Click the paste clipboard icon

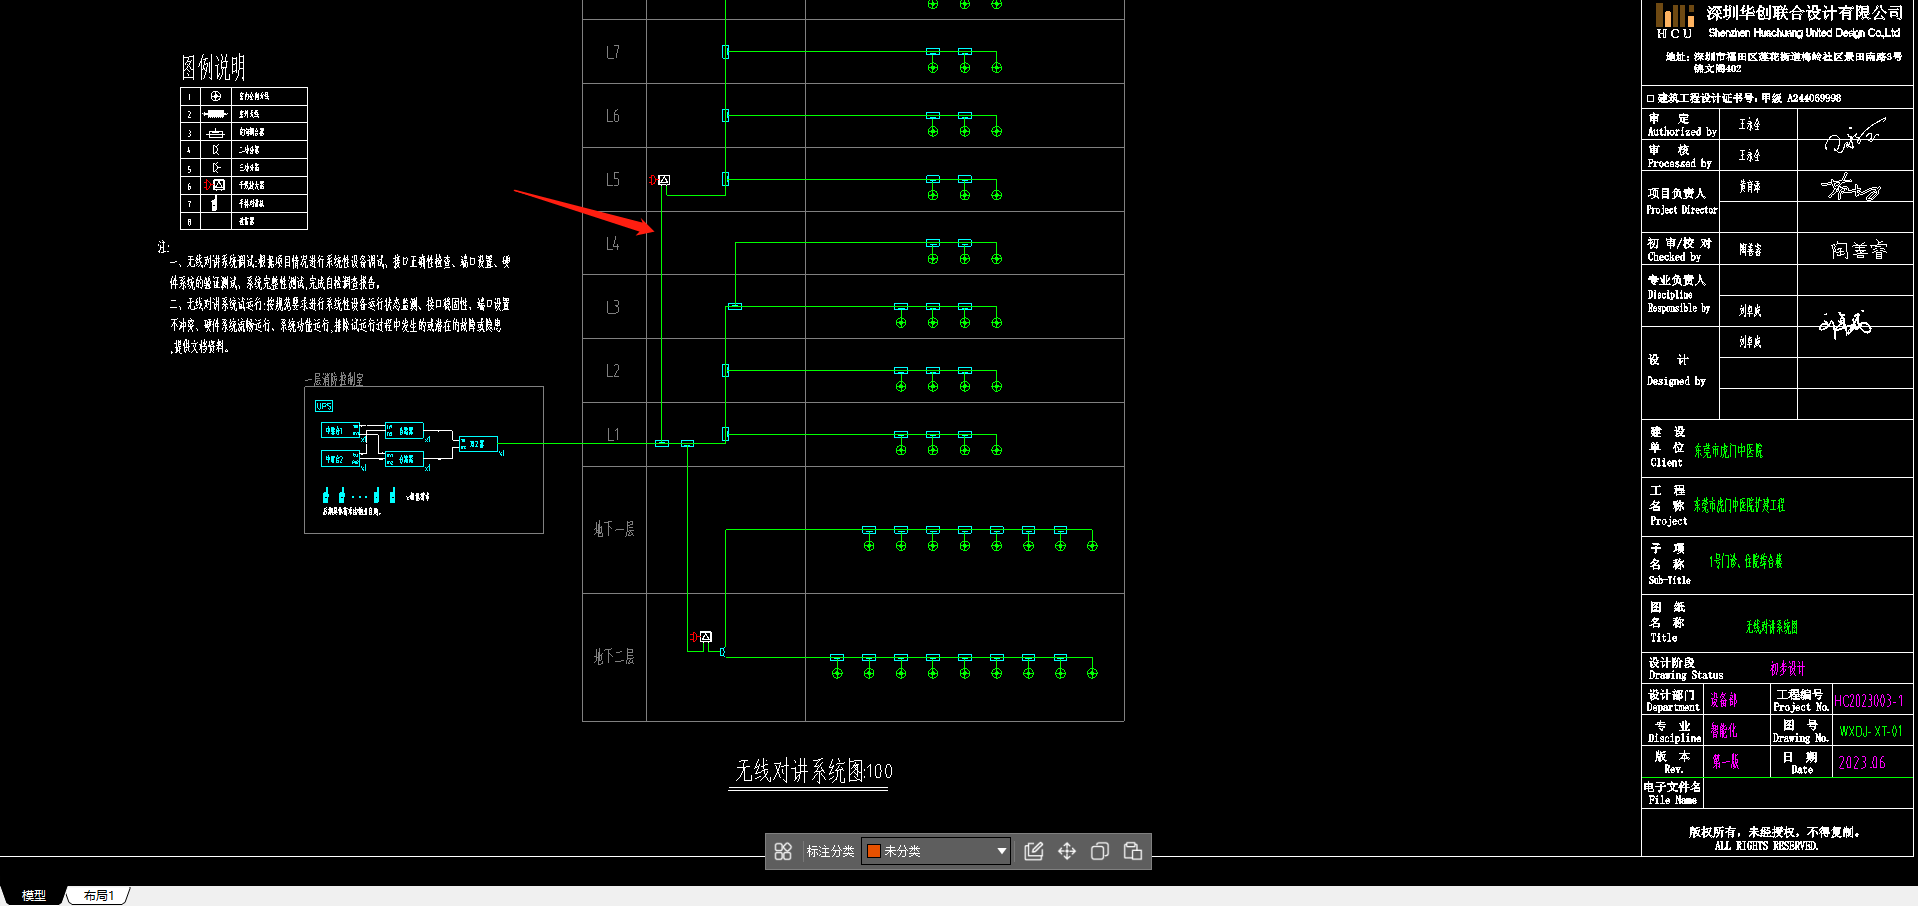coord(1133,851)
